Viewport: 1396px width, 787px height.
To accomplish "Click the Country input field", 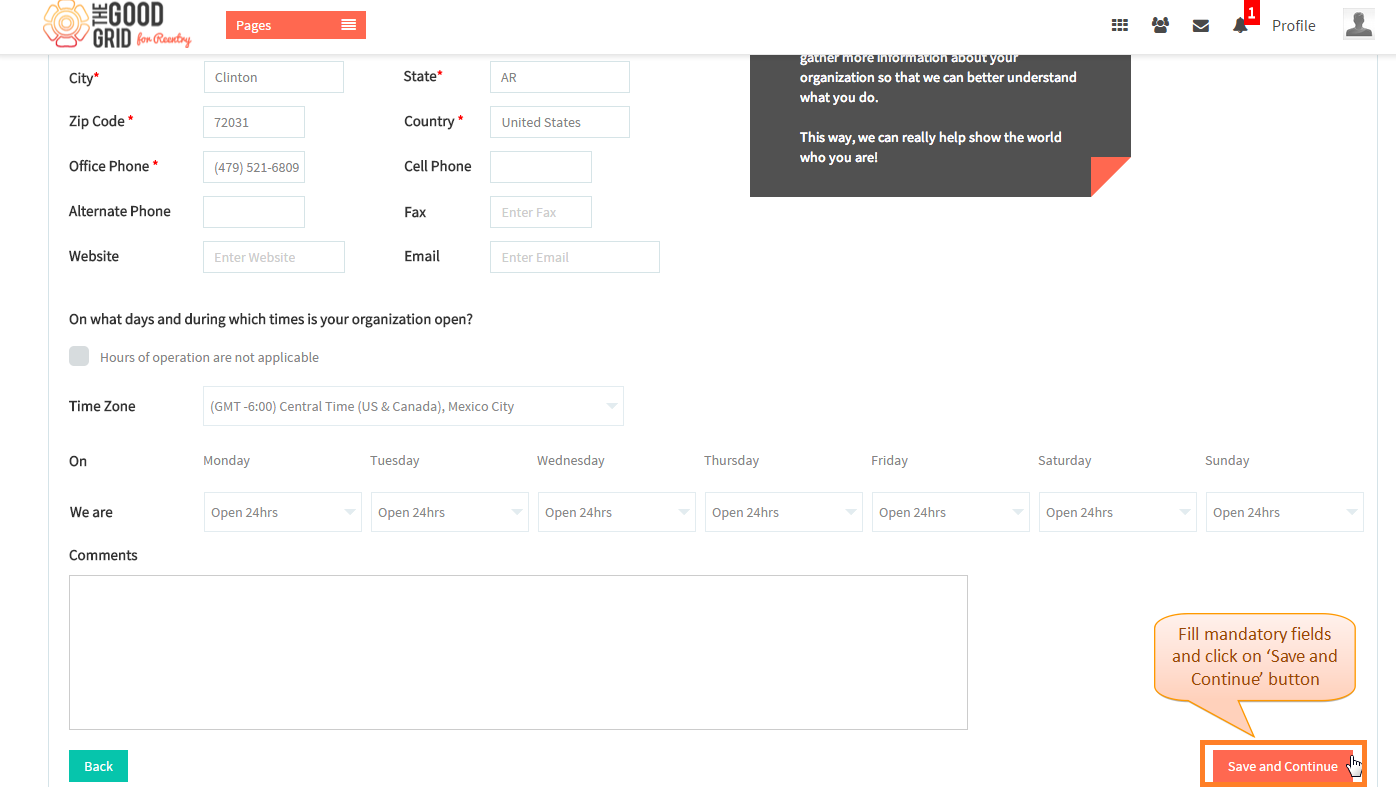I will coord(560,122).
